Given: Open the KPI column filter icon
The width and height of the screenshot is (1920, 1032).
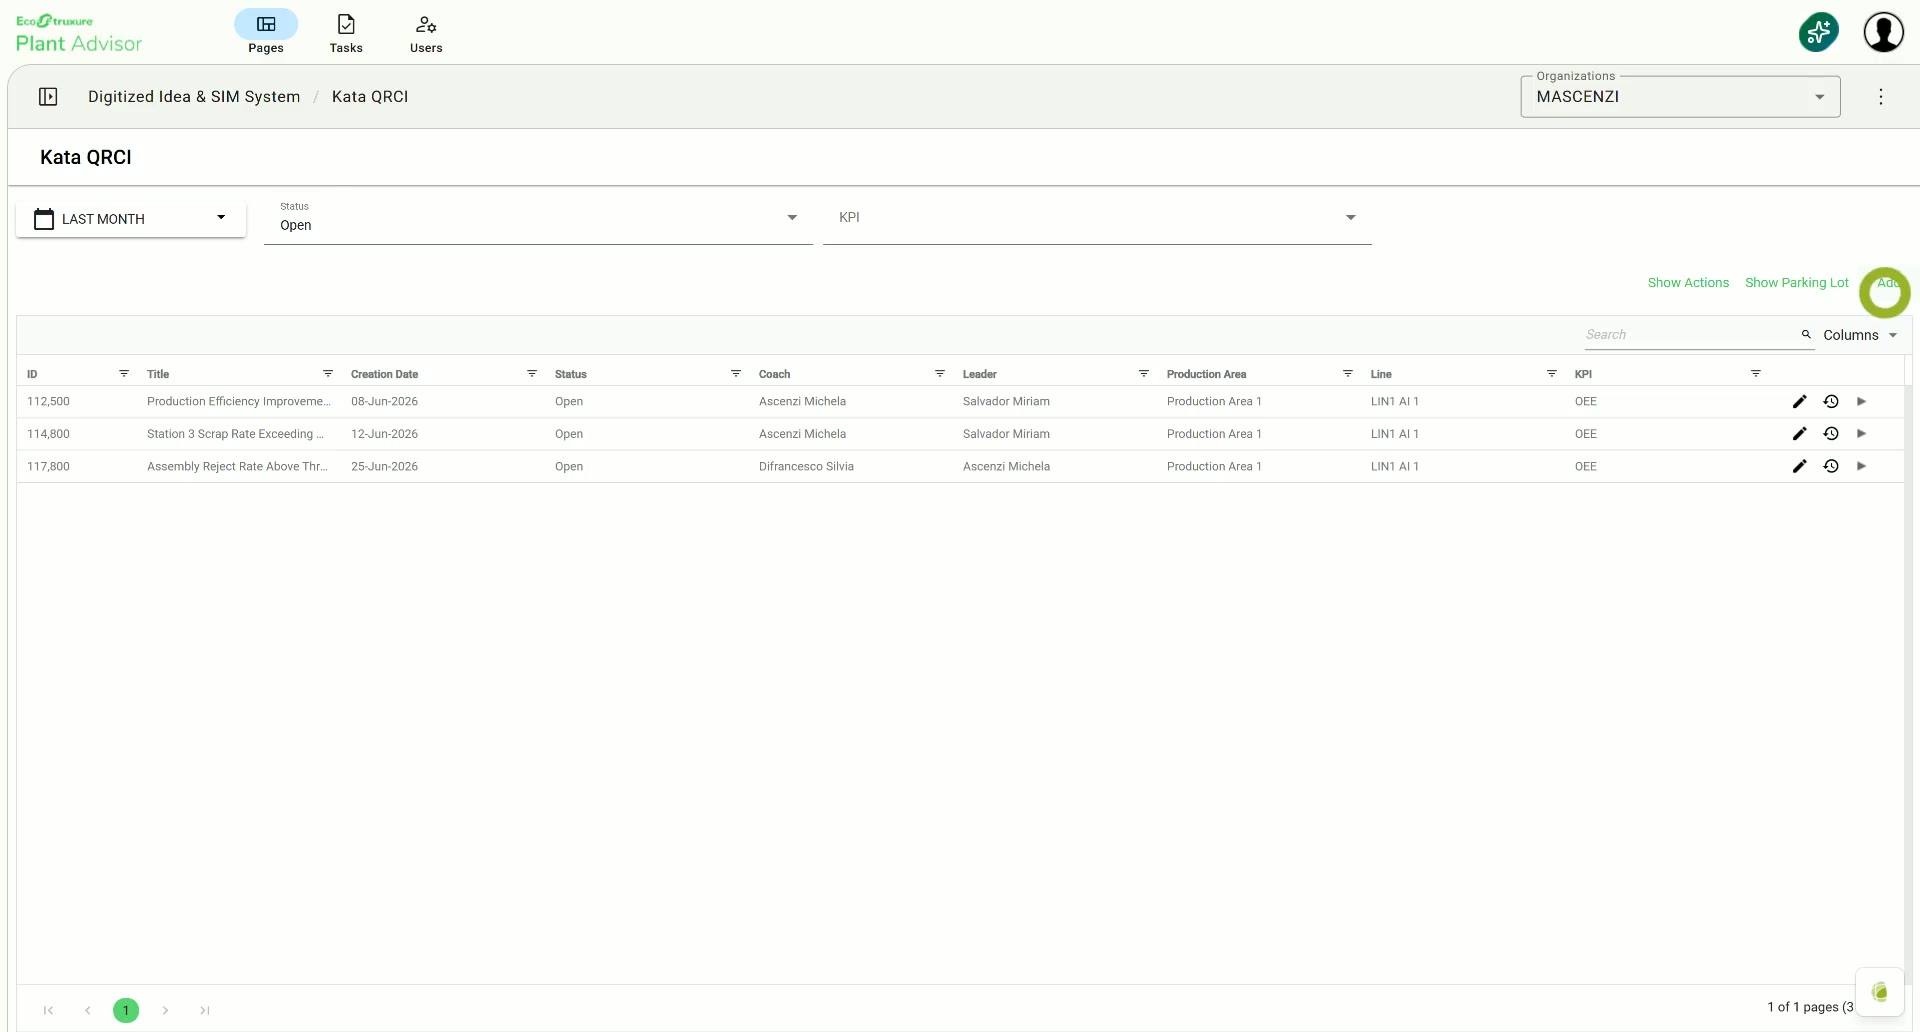Looking at the screenshot, I should pos(1756,374).
